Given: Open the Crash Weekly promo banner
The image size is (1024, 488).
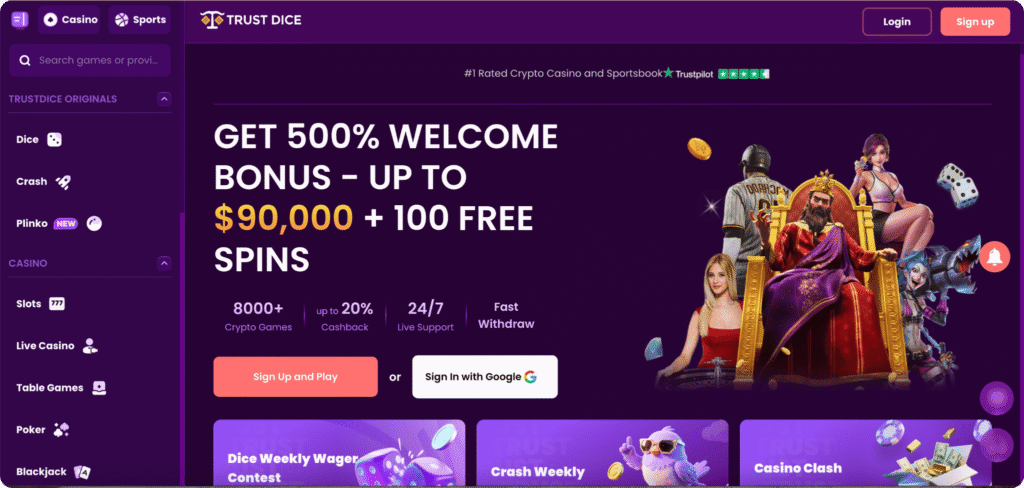Looking at the screenshot, I should [x=602, y=453].
